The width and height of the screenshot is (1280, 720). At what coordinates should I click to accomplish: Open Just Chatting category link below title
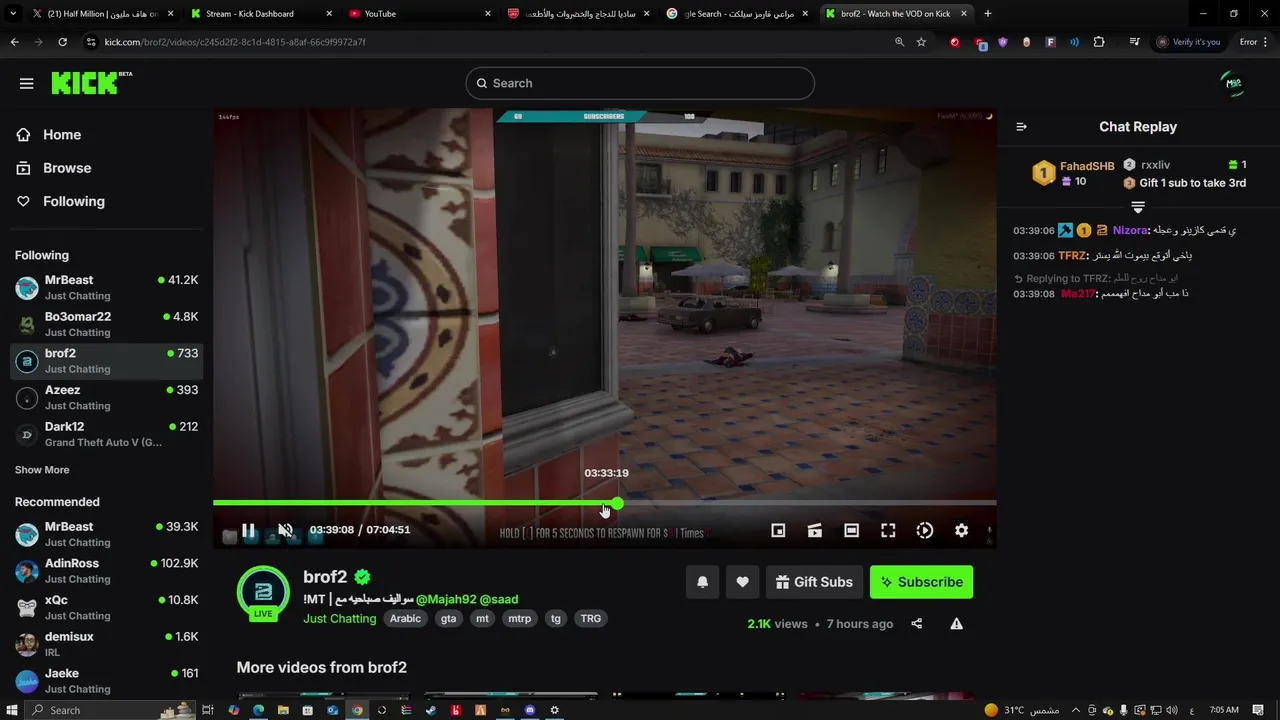pyautogui.click(x=340, y=619)
